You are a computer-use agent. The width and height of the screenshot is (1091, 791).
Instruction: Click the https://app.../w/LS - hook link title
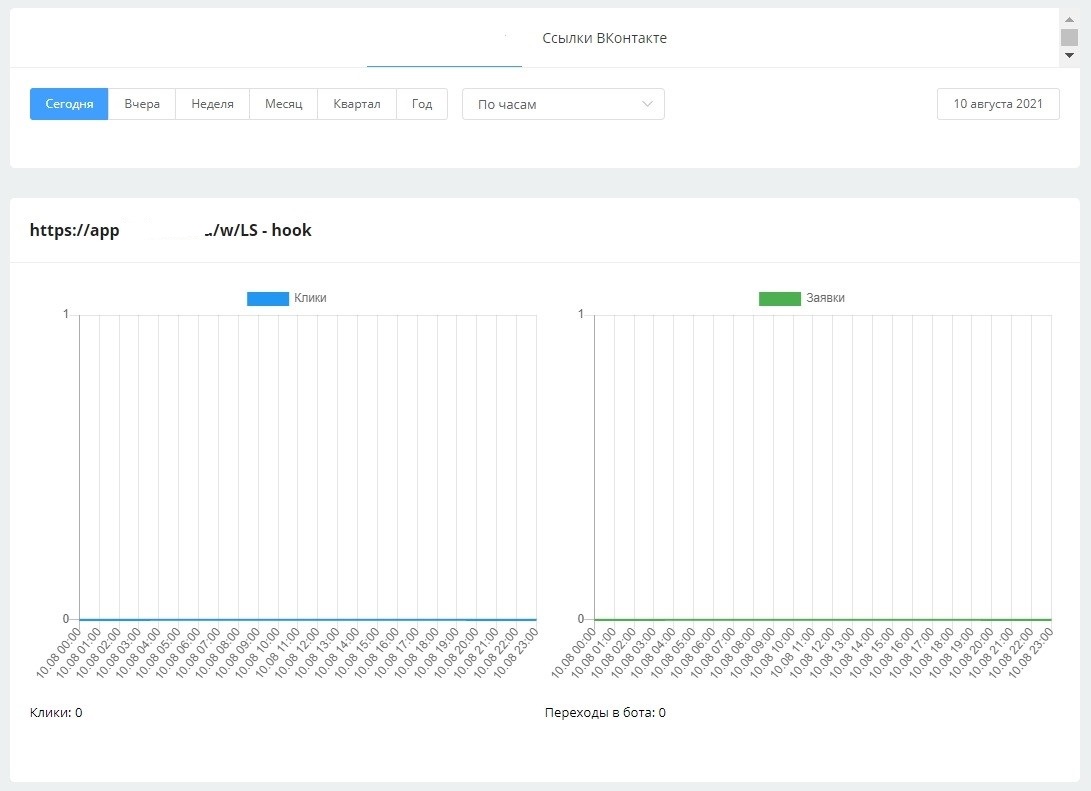tap(171, 230)
